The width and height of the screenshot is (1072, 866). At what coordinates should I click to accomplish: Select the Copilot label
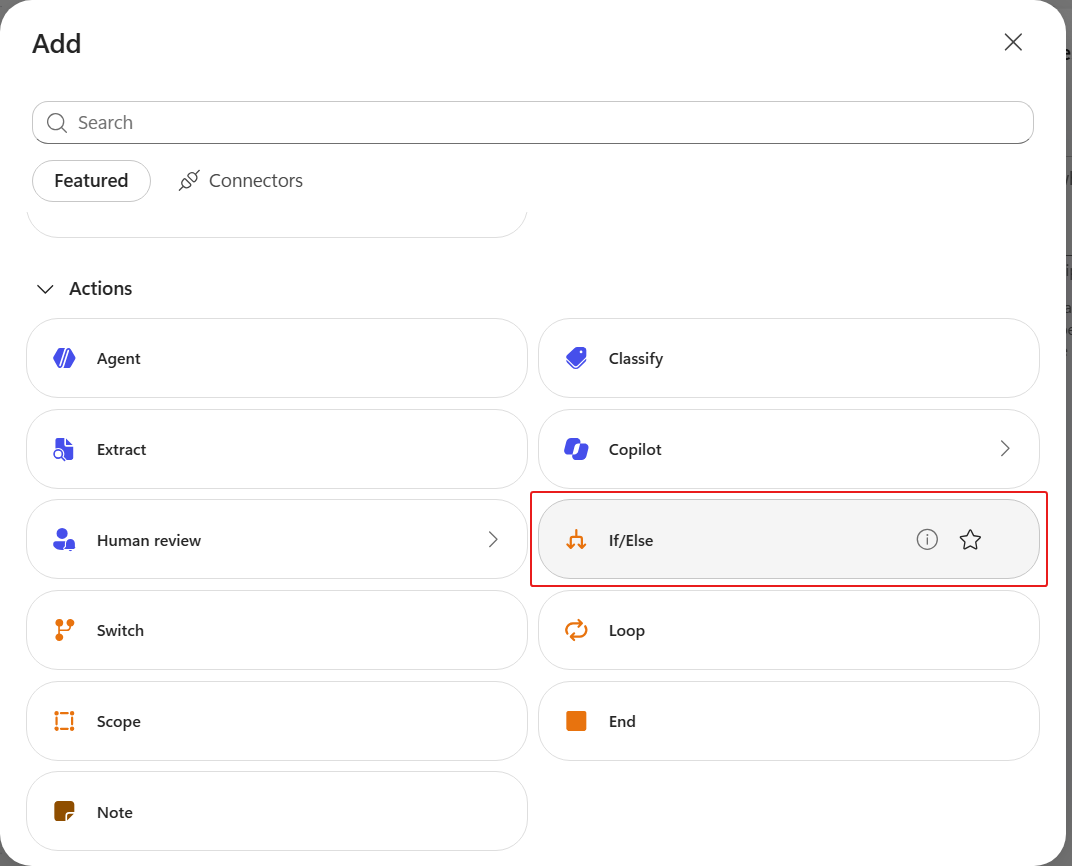point(635,450)
